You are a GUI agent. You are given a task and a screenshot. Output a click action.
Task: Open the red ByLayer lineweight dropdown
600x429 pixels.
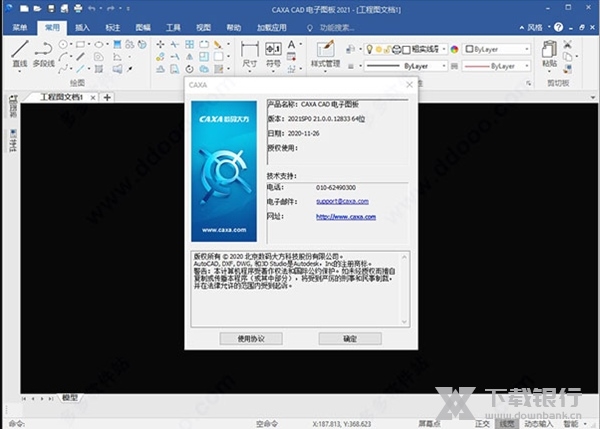point(497,66)
